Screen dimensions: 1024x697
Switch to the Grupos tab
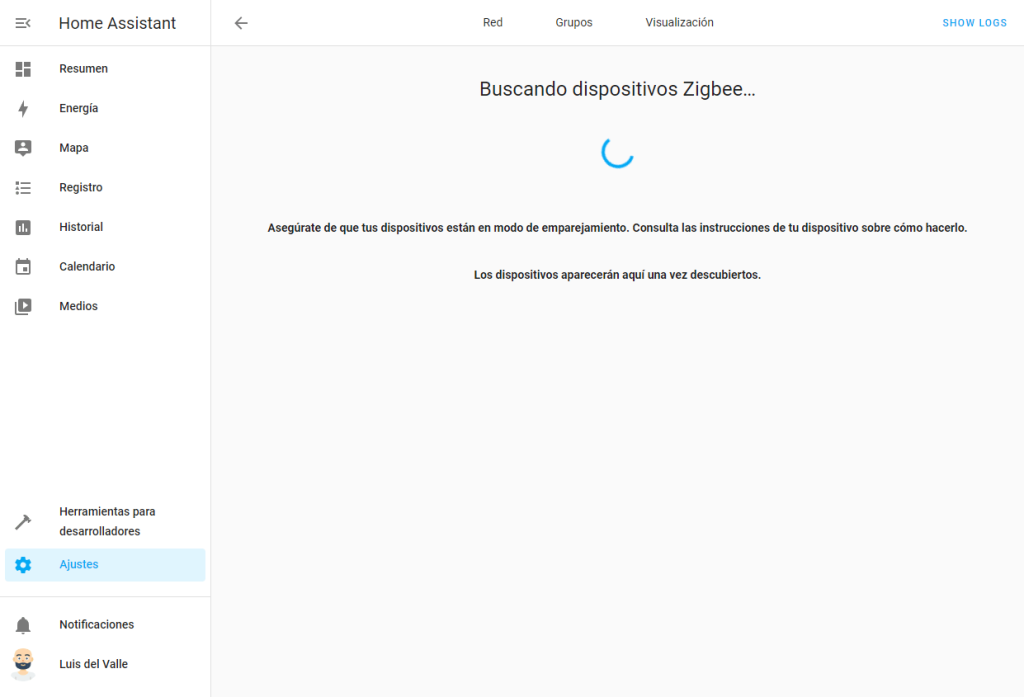point(574,23)
